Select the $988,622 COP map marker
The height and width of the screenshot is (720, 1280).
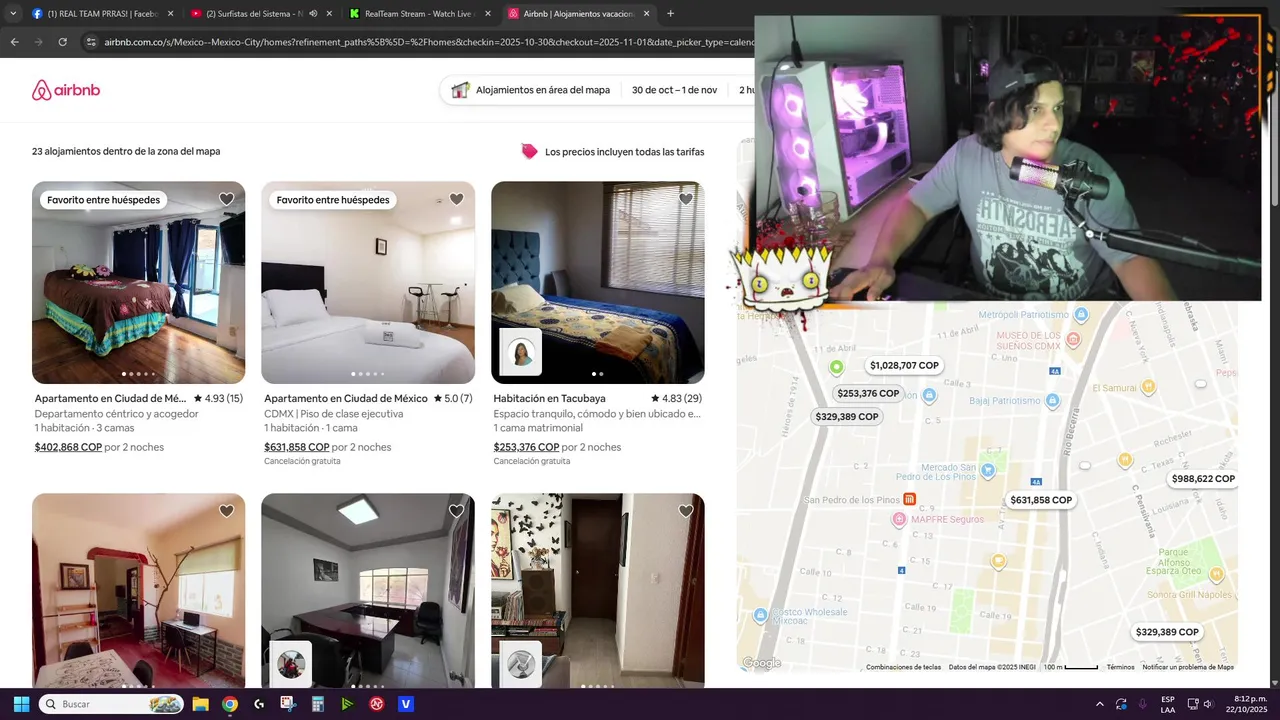pos(1203,479)
